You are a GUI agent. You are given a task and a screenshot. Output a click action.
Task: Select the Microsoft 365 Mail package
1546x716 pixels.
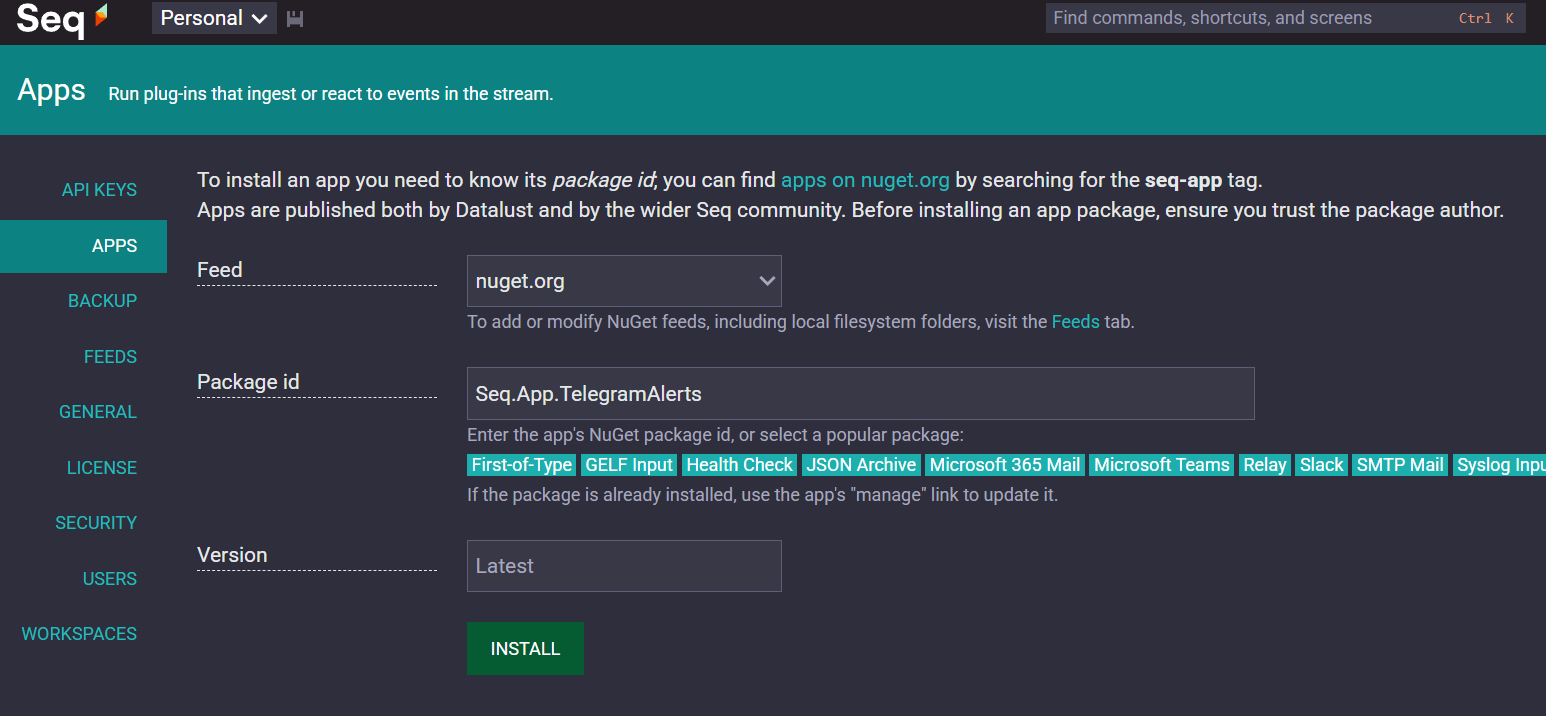click(1005, 465)
